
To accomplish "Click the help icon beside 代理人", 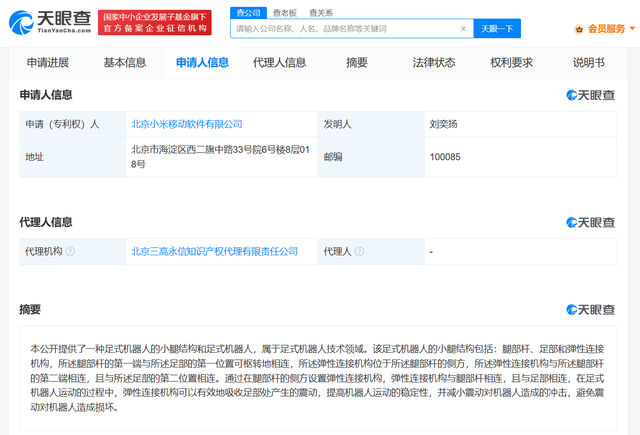I will point(359,251).
